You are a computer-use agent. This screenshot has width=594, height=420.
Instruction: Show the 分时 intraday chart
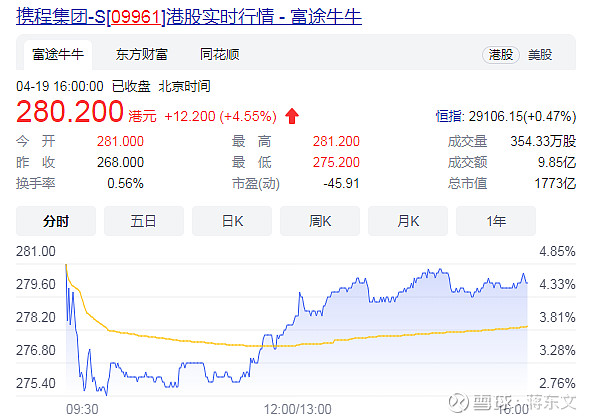[x=56, y=221]
